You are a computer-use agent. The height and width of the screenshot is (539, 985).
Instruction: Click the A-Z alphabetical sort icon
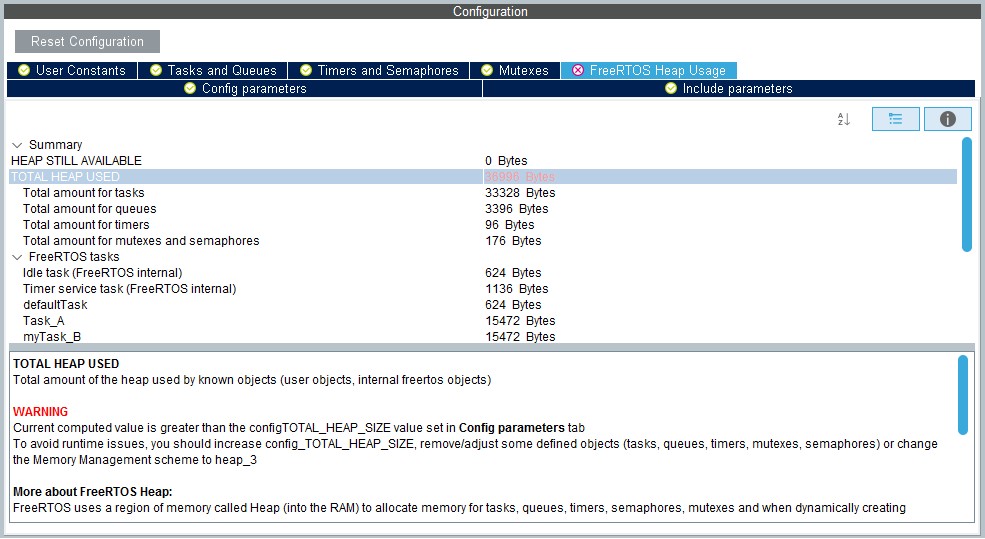pos(844,119)
